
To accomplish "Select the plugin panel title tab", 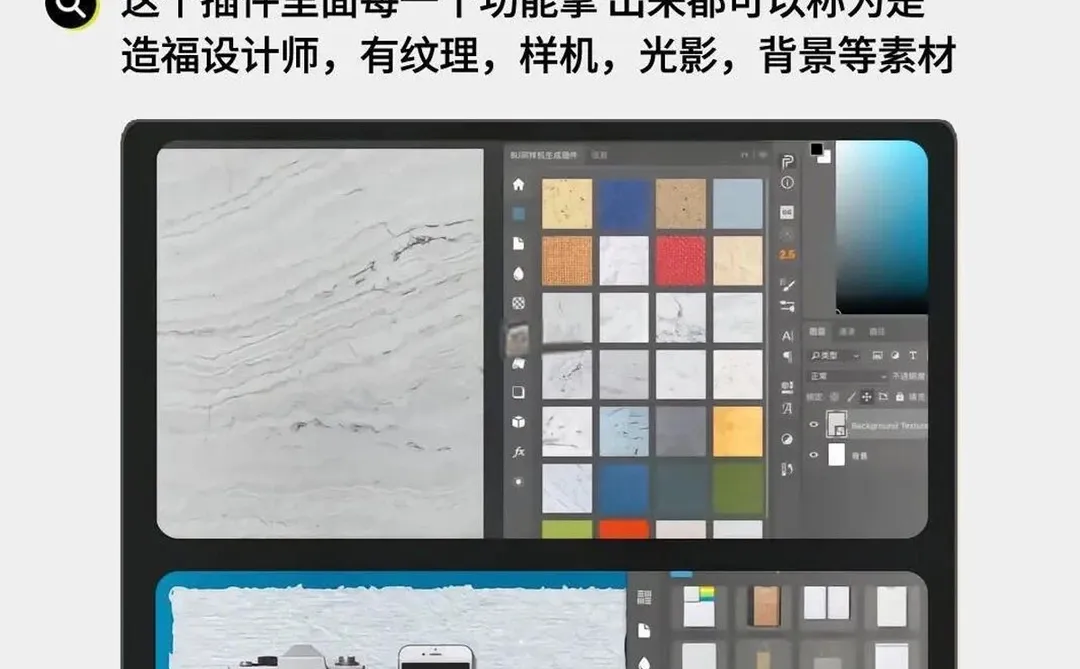I will [544, 155].
